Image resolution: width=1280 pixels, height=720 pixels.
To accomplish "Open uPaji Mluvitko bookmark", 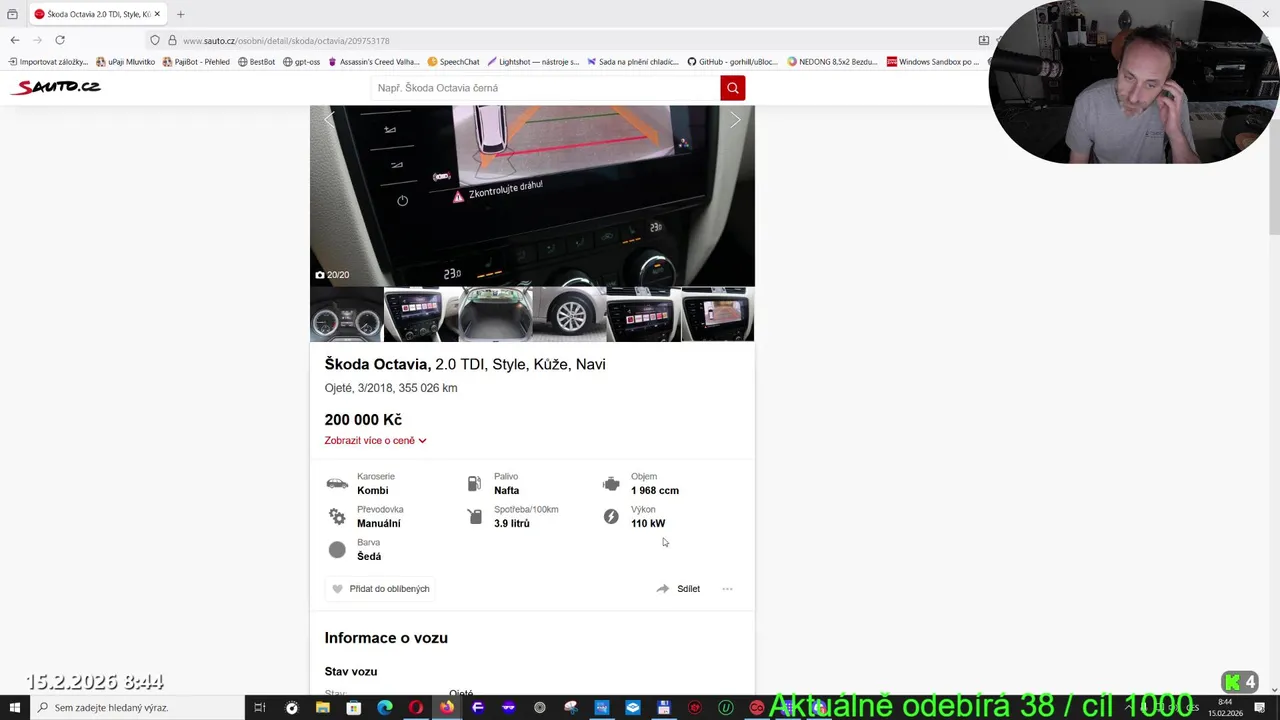I will coord(126,62).
